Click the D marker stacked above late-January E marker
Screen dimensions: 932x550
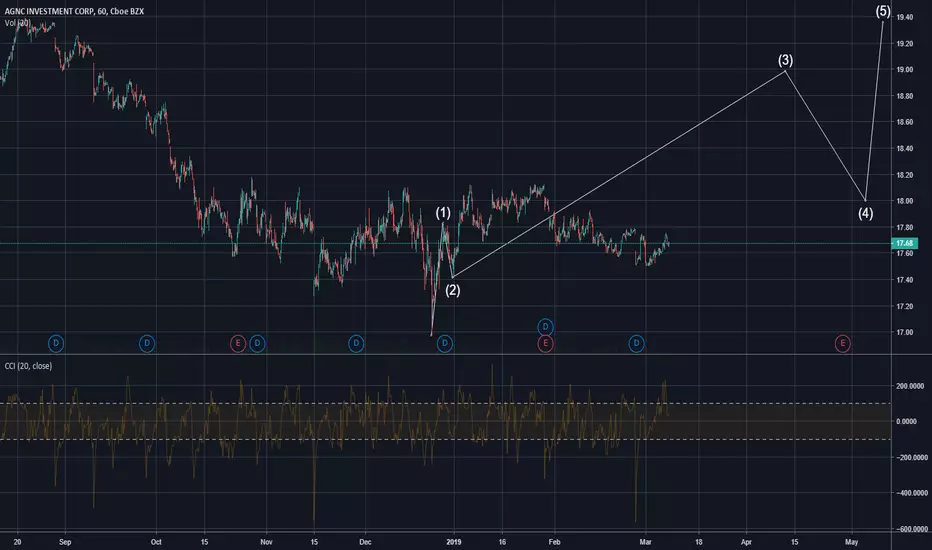click(545, 326)
